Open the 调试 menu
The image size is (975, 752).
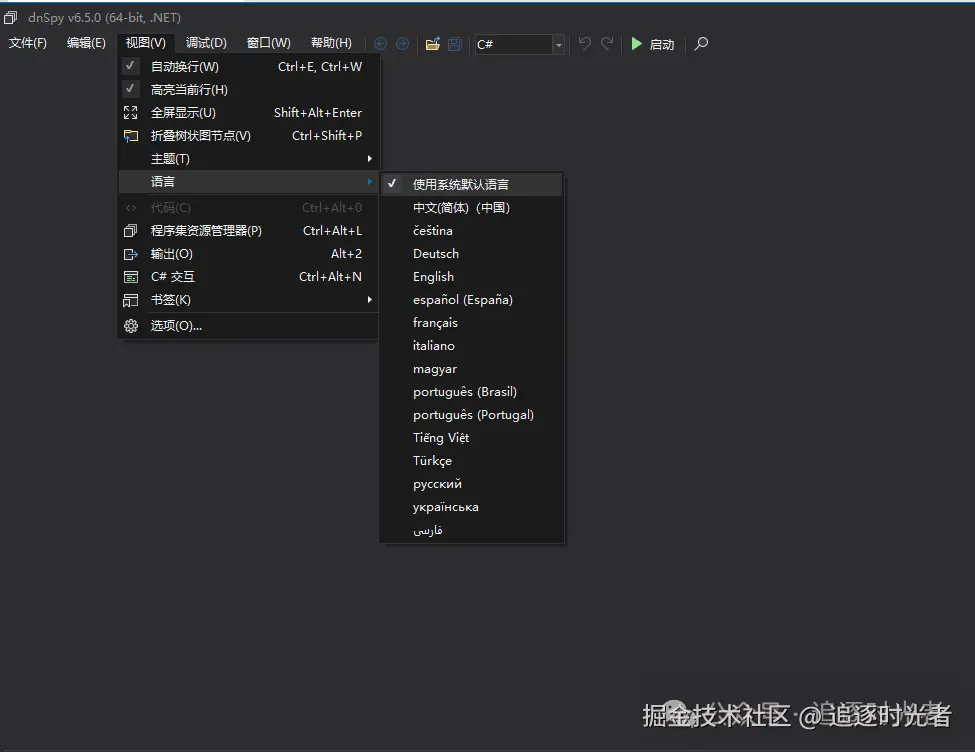pos(205,43)
